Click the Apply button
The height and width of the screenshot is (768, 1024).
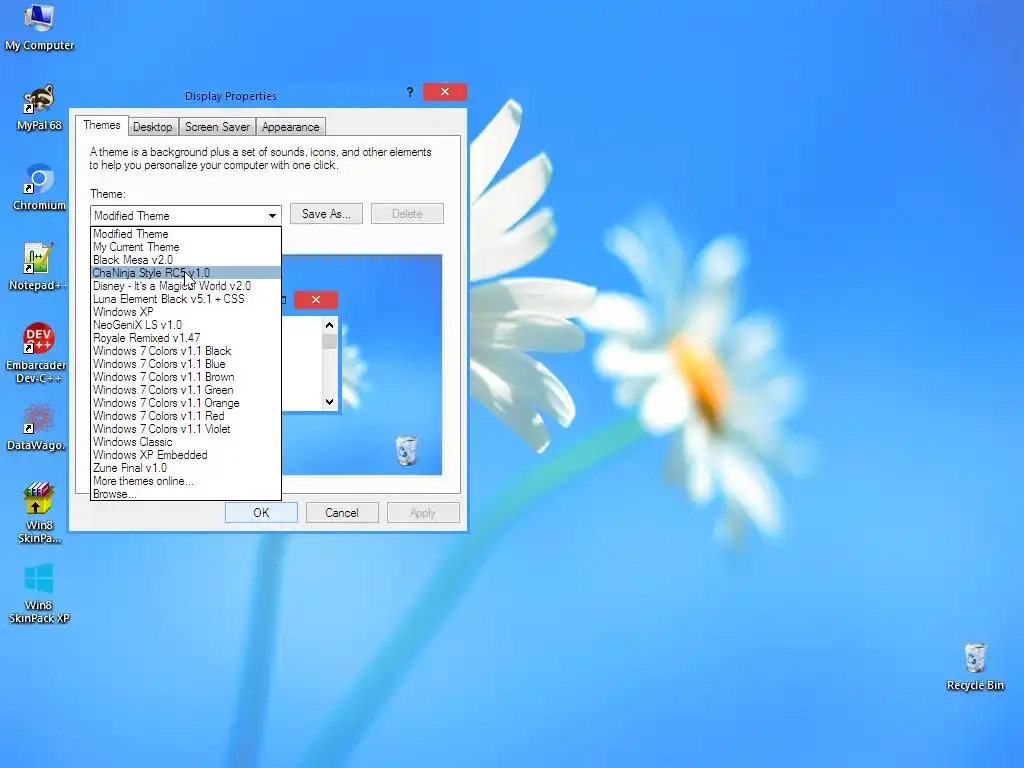423,513
